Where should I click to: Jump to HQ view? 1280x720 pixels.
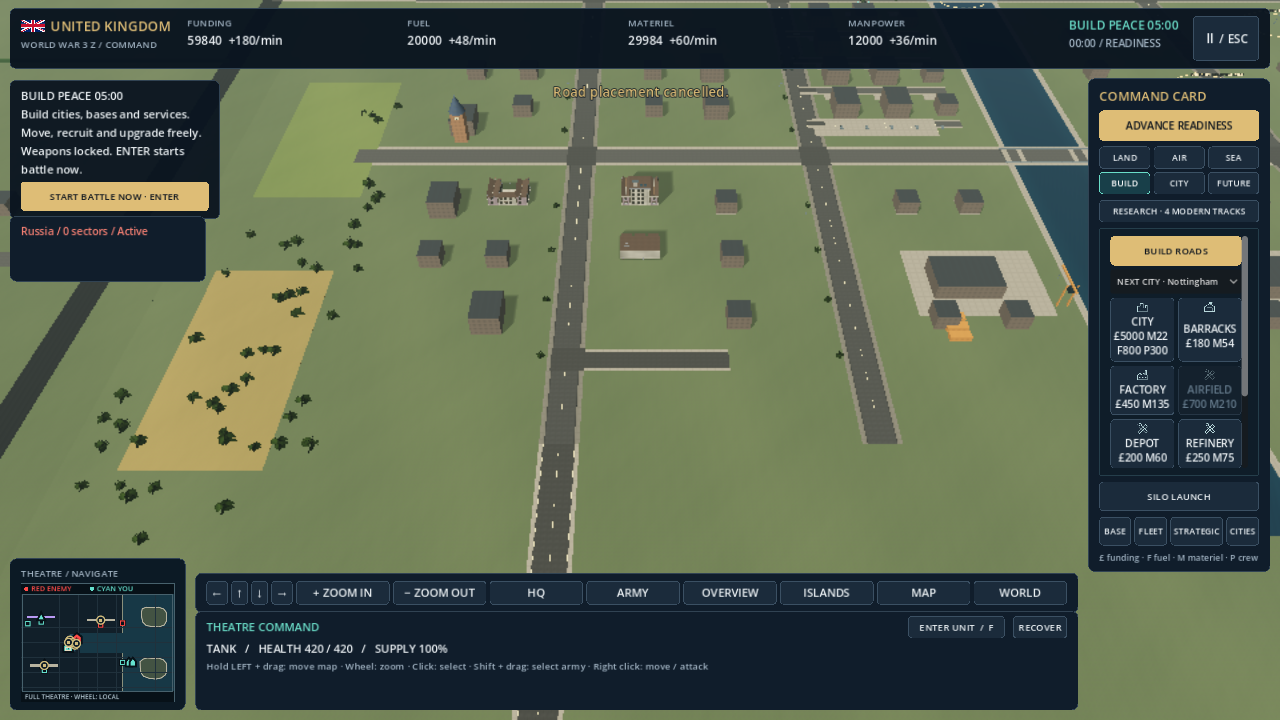pos(536,593)
